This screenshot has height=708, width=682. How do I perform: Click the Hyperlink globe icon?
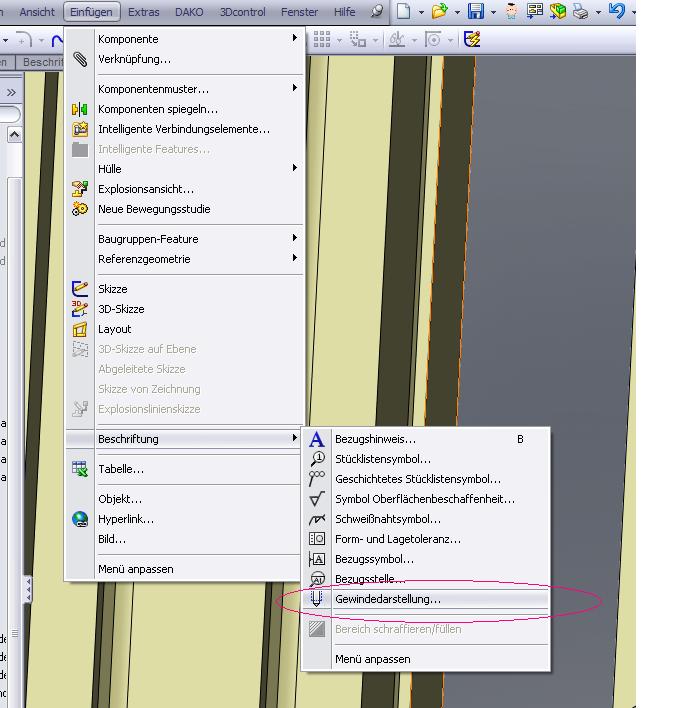tap(80, 519)
